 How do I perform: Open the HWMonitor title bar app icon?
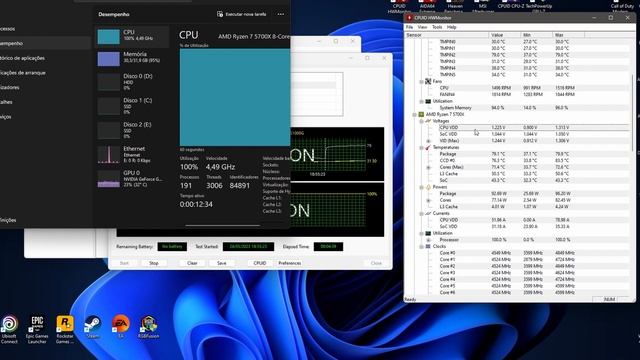point(409,18)
